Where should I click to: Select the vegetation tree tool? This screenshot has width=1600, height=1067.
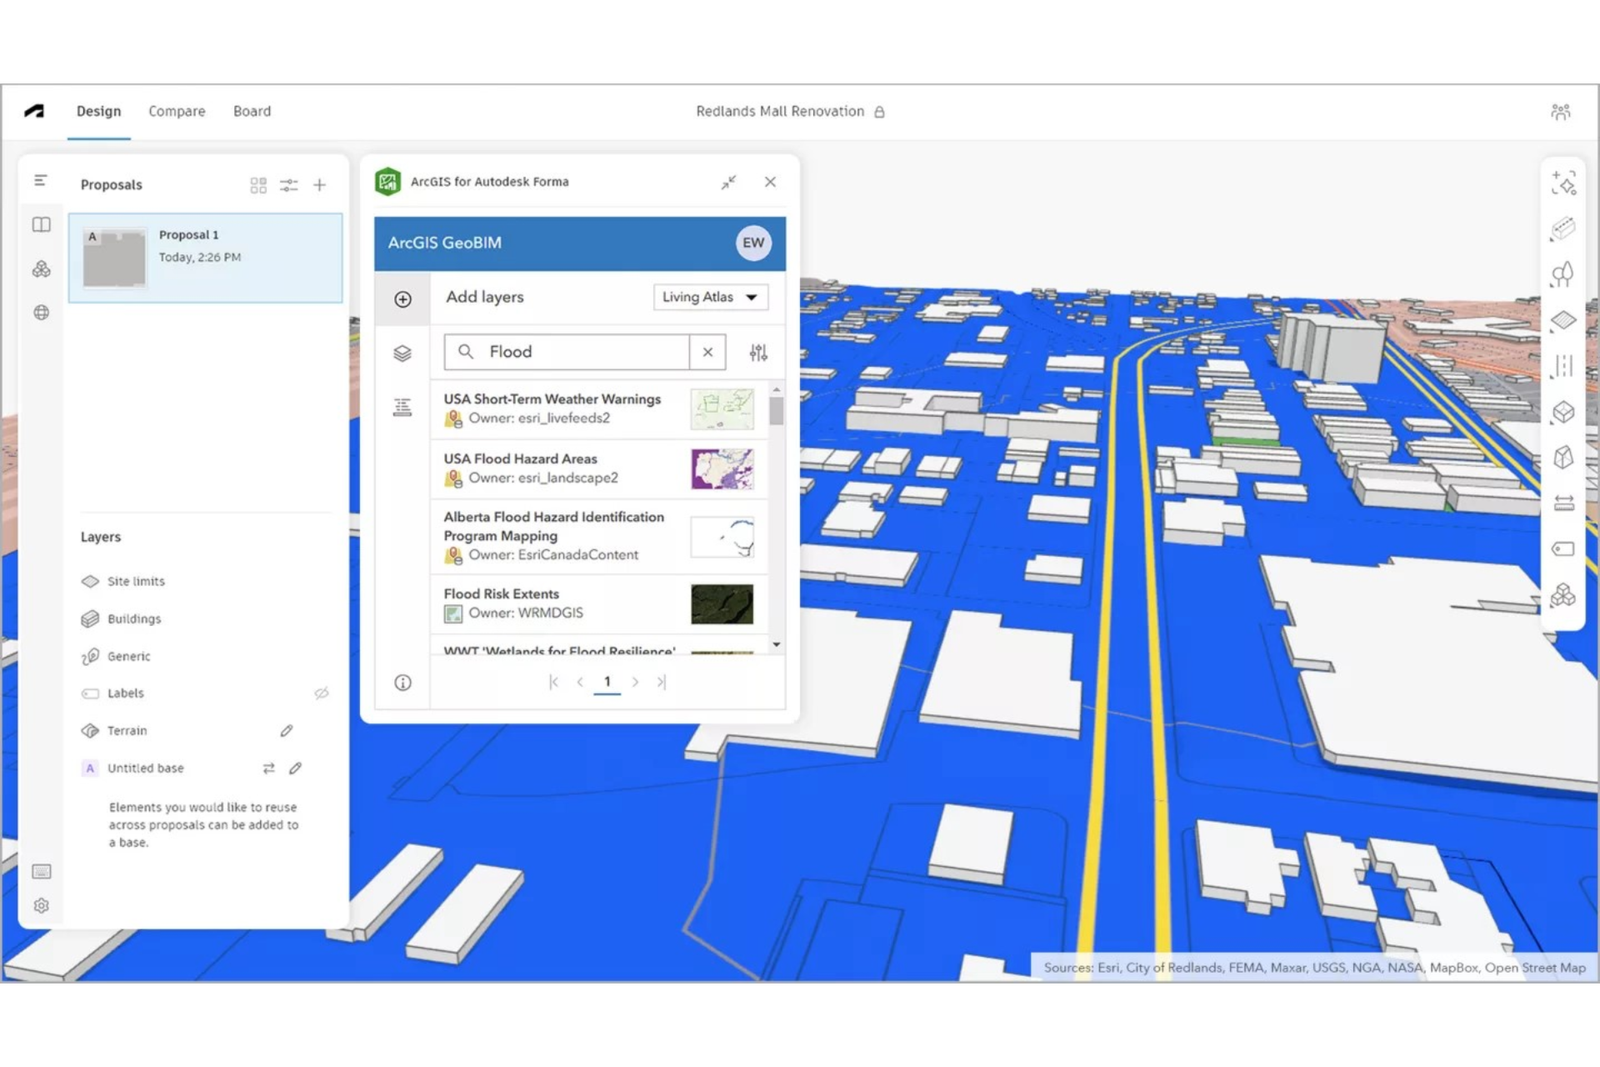pos(1563,275)
